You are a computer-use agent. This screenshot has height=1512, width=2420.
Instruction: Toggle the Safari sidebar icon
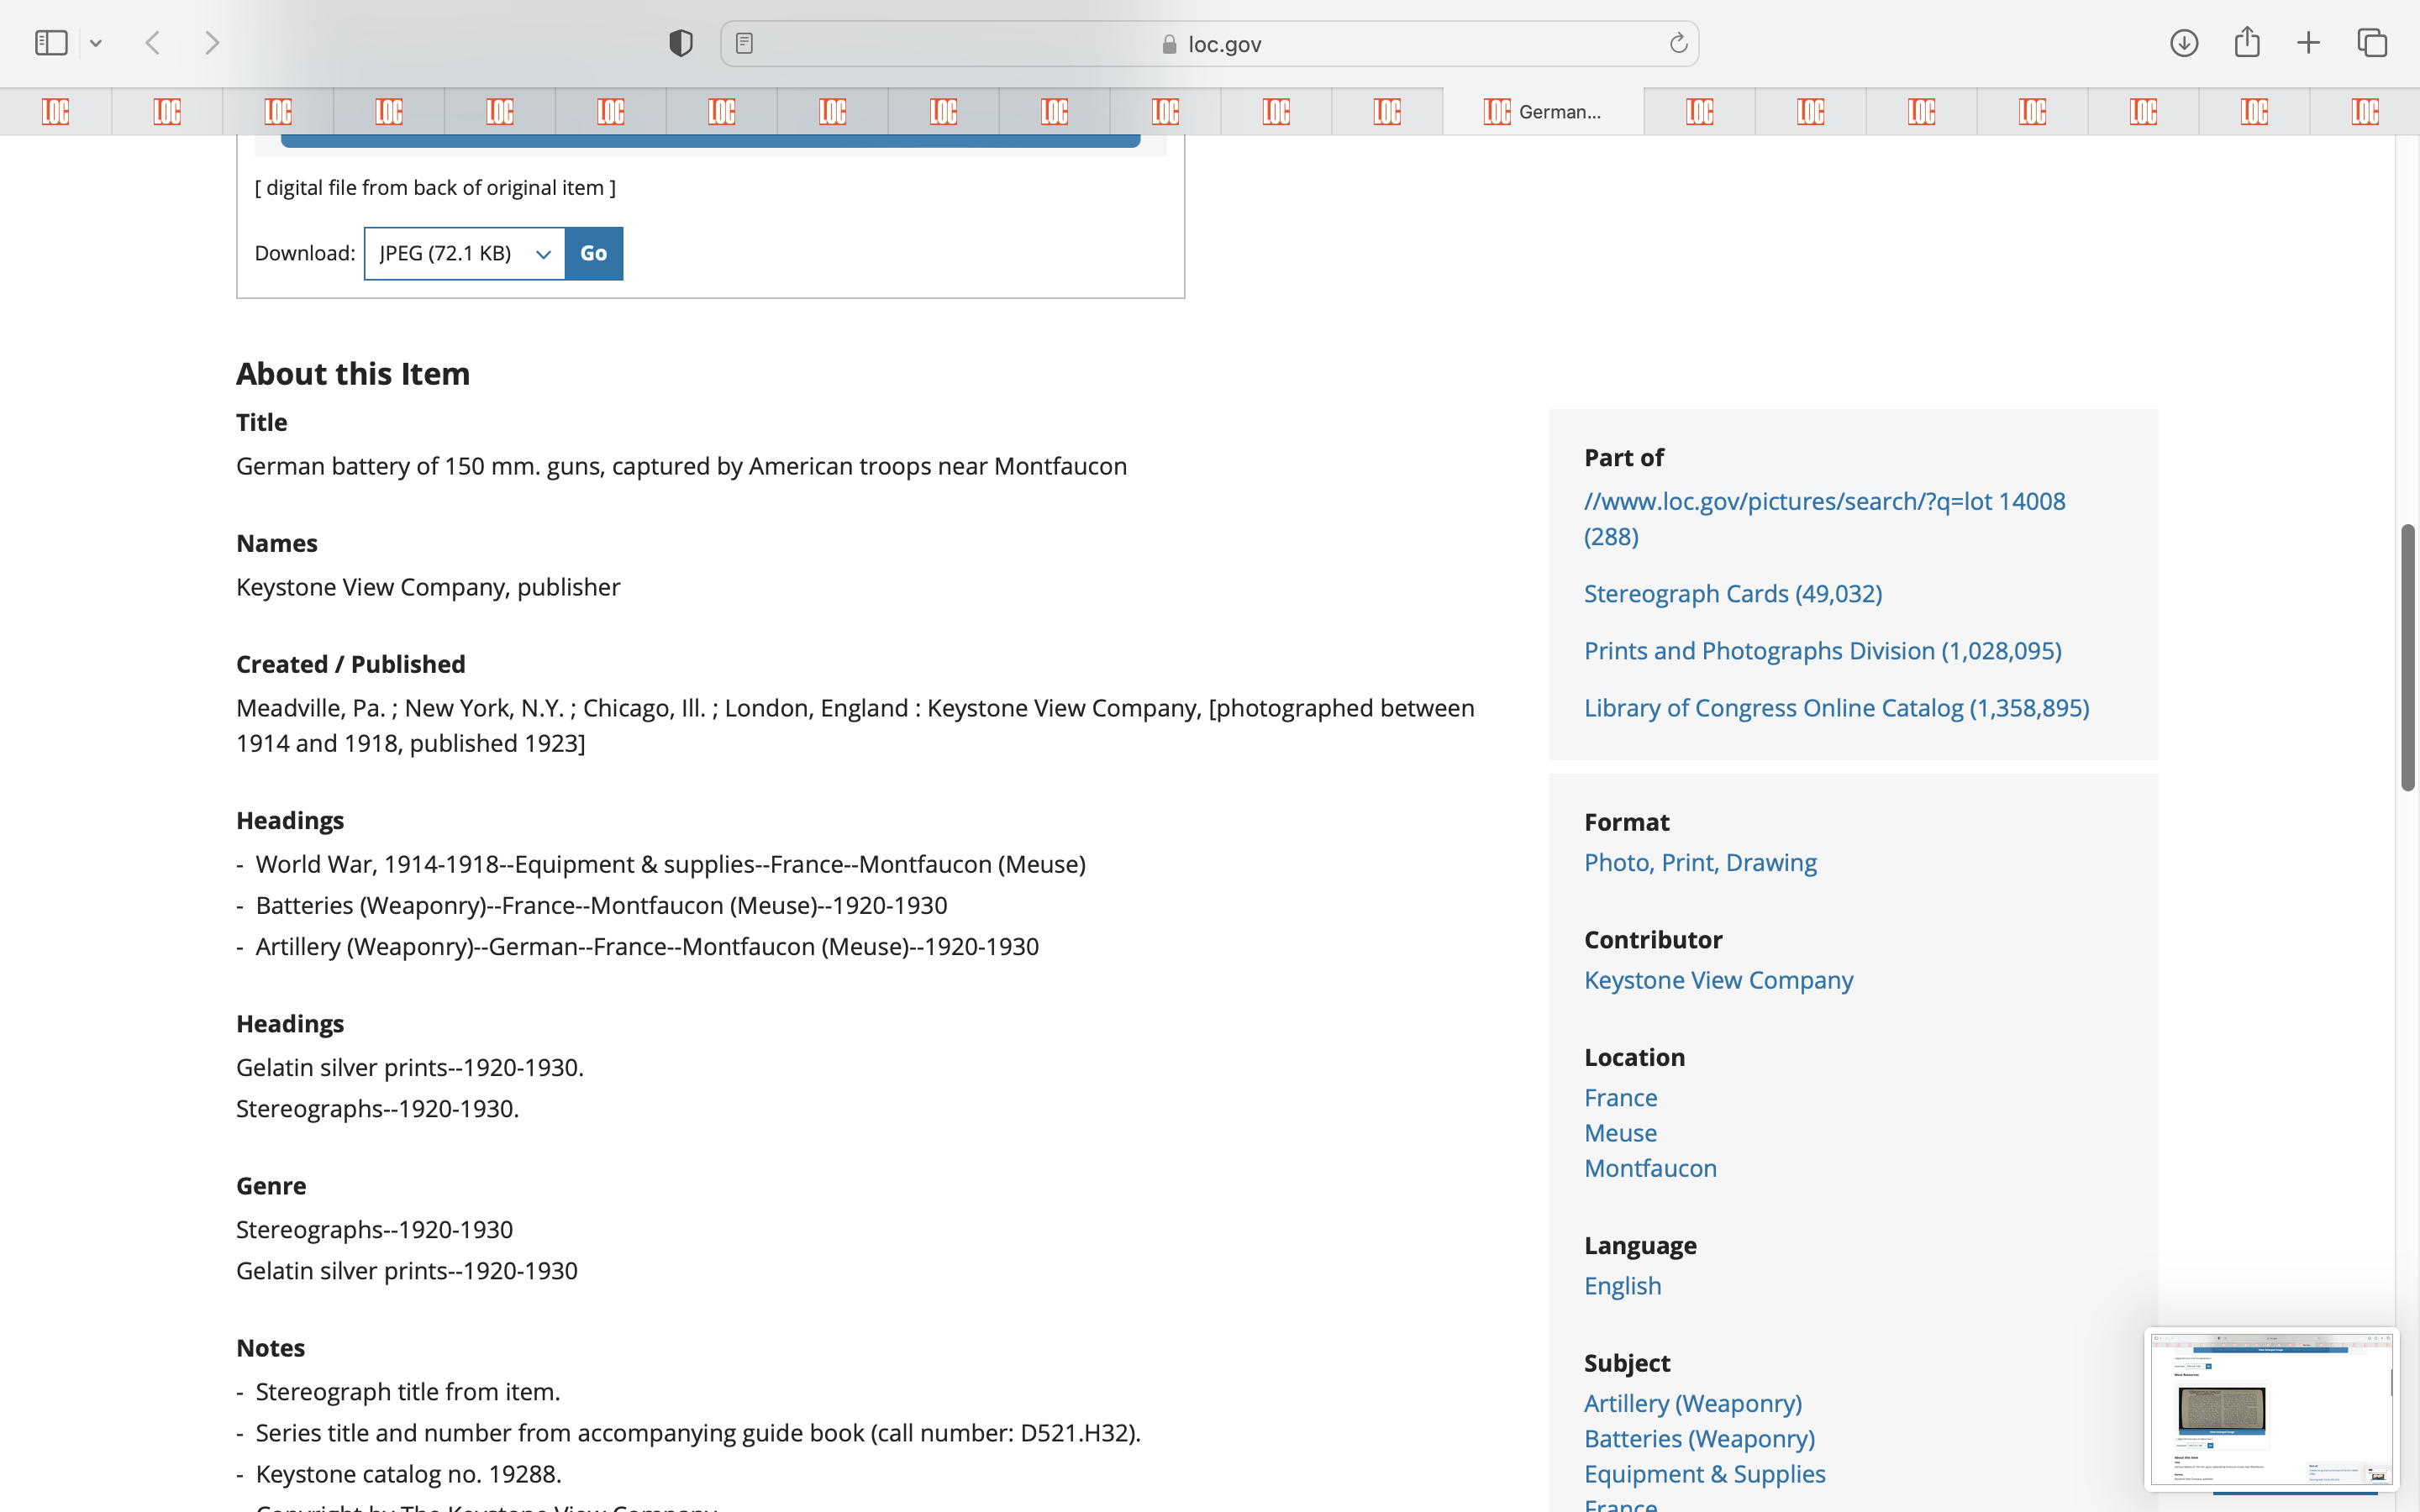click(50, 43)
